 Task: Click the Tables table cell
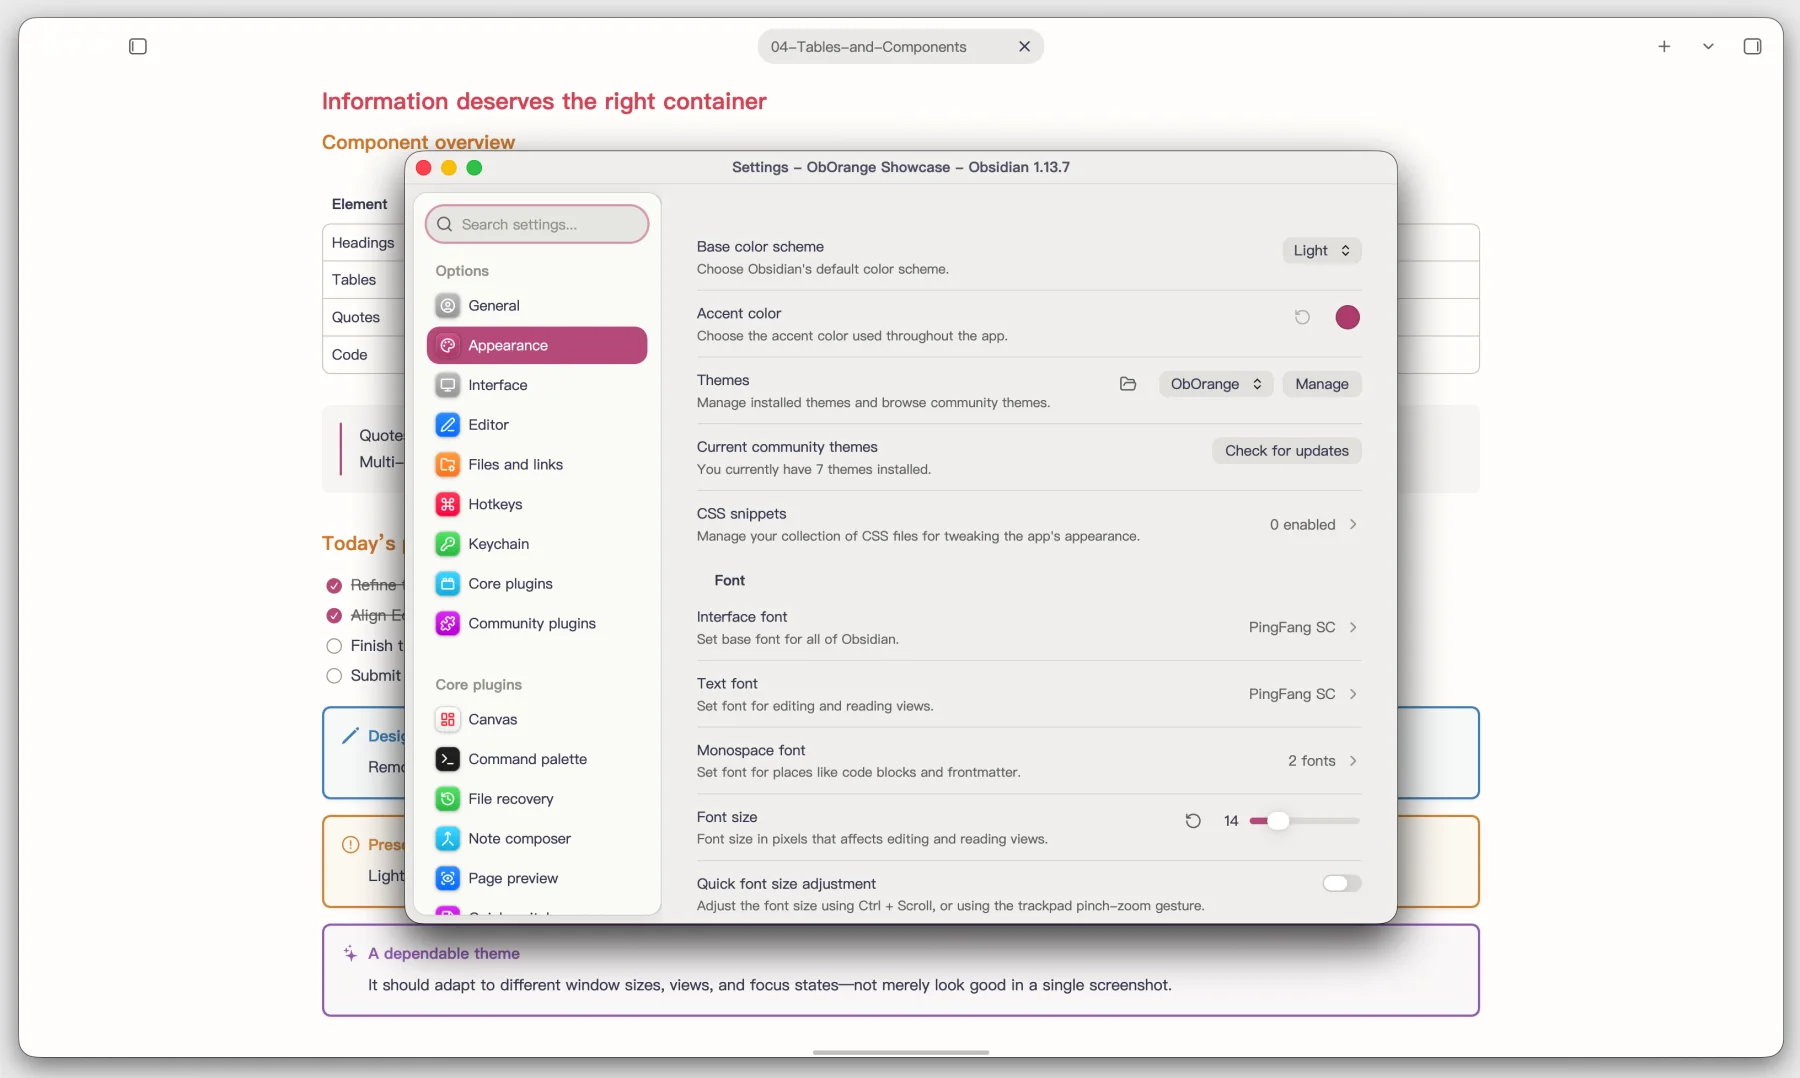point(363,280)
